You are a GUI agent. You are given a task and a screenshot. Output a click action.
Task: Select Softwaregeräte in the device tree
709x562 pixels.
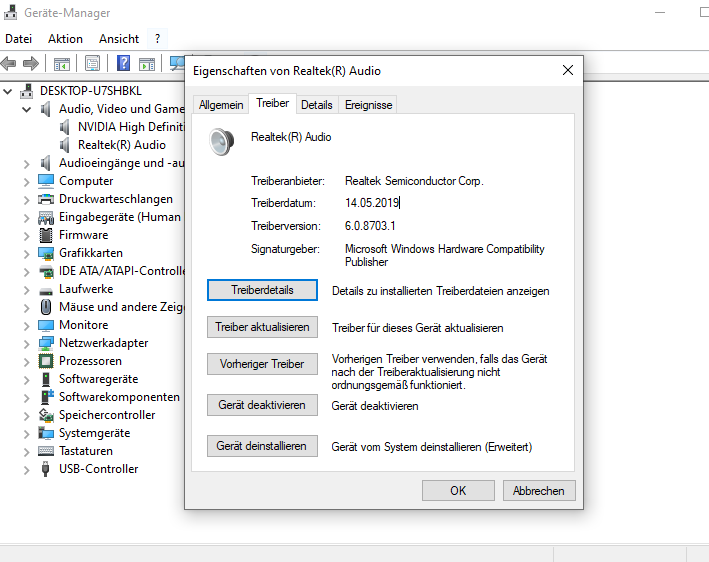coord(99,379)
